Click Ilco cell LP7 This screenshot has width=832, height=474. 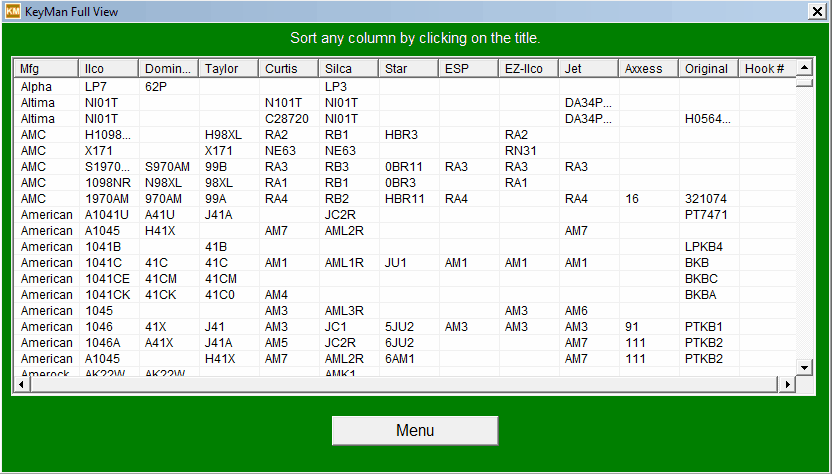pyautogui.click(x=96, y=87)
